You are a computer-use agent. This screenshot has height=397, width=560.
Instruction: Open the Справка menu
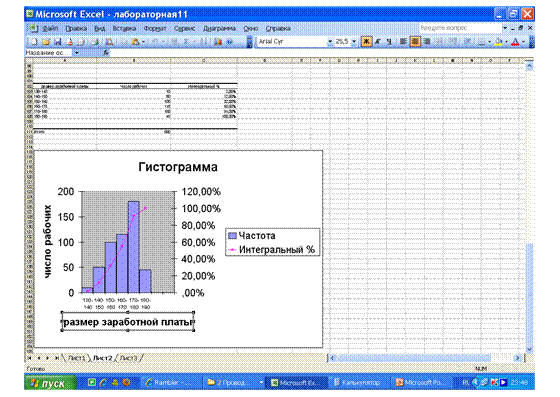278,29
